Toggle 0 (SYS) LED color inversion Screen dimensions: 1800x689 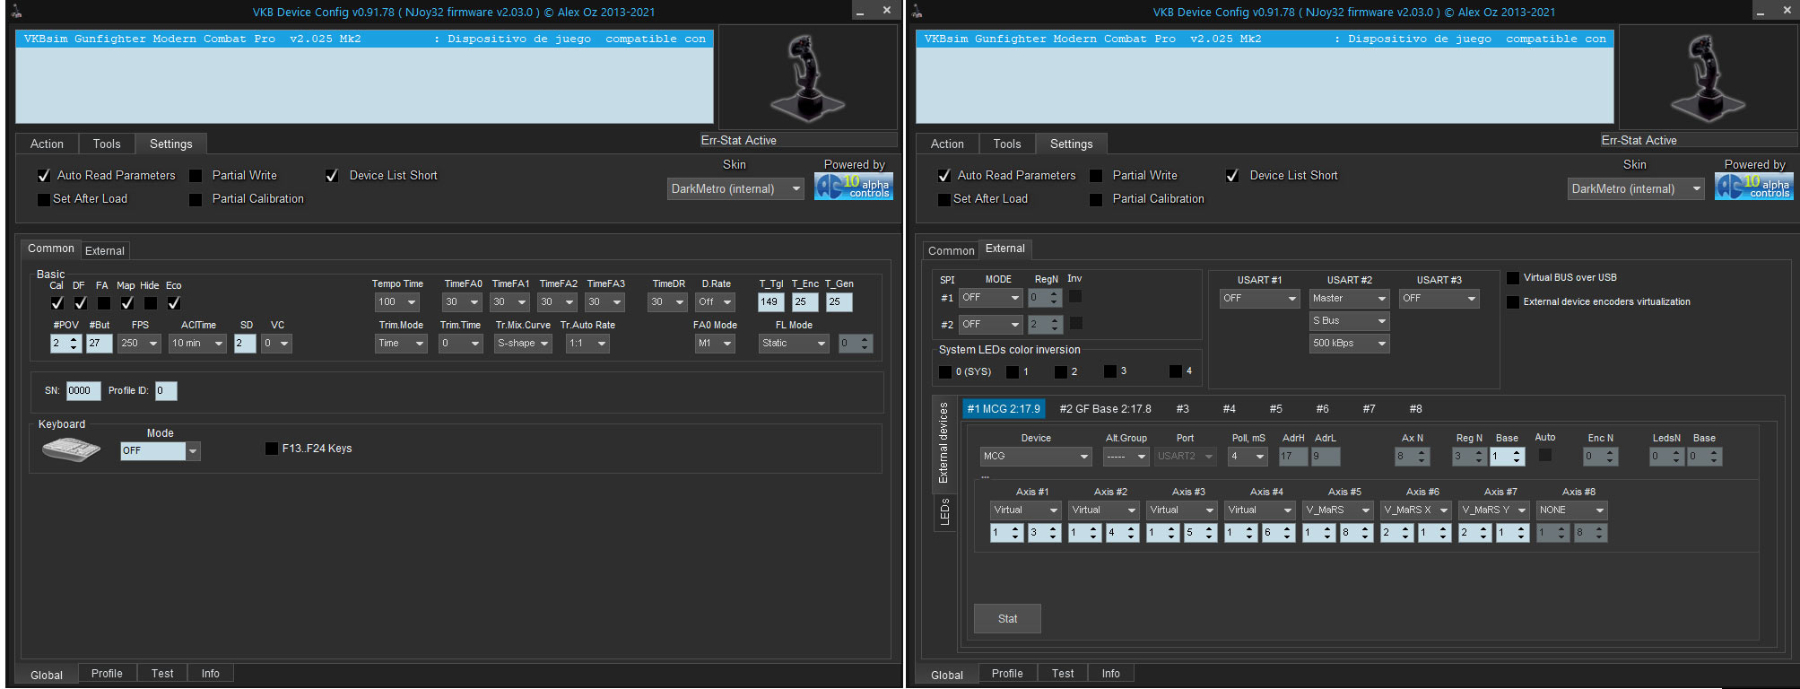(x=945, y=372)
